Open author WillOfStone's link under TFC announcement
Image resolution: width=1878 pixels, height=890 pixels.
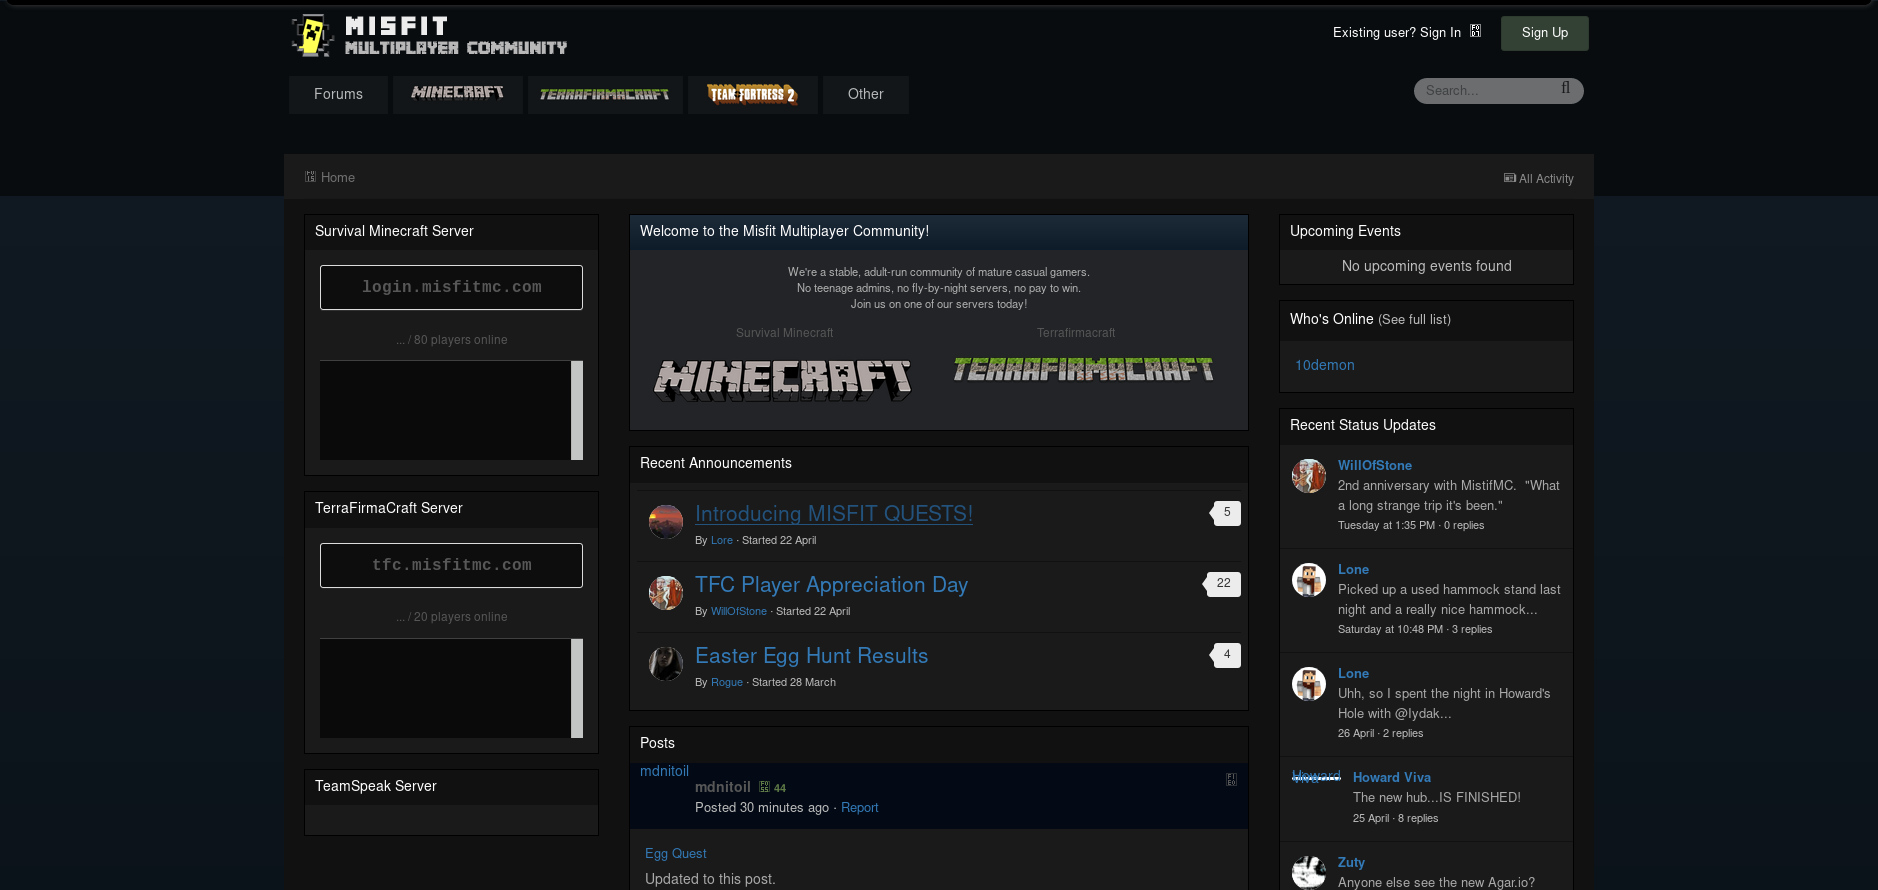pos(739,612)
